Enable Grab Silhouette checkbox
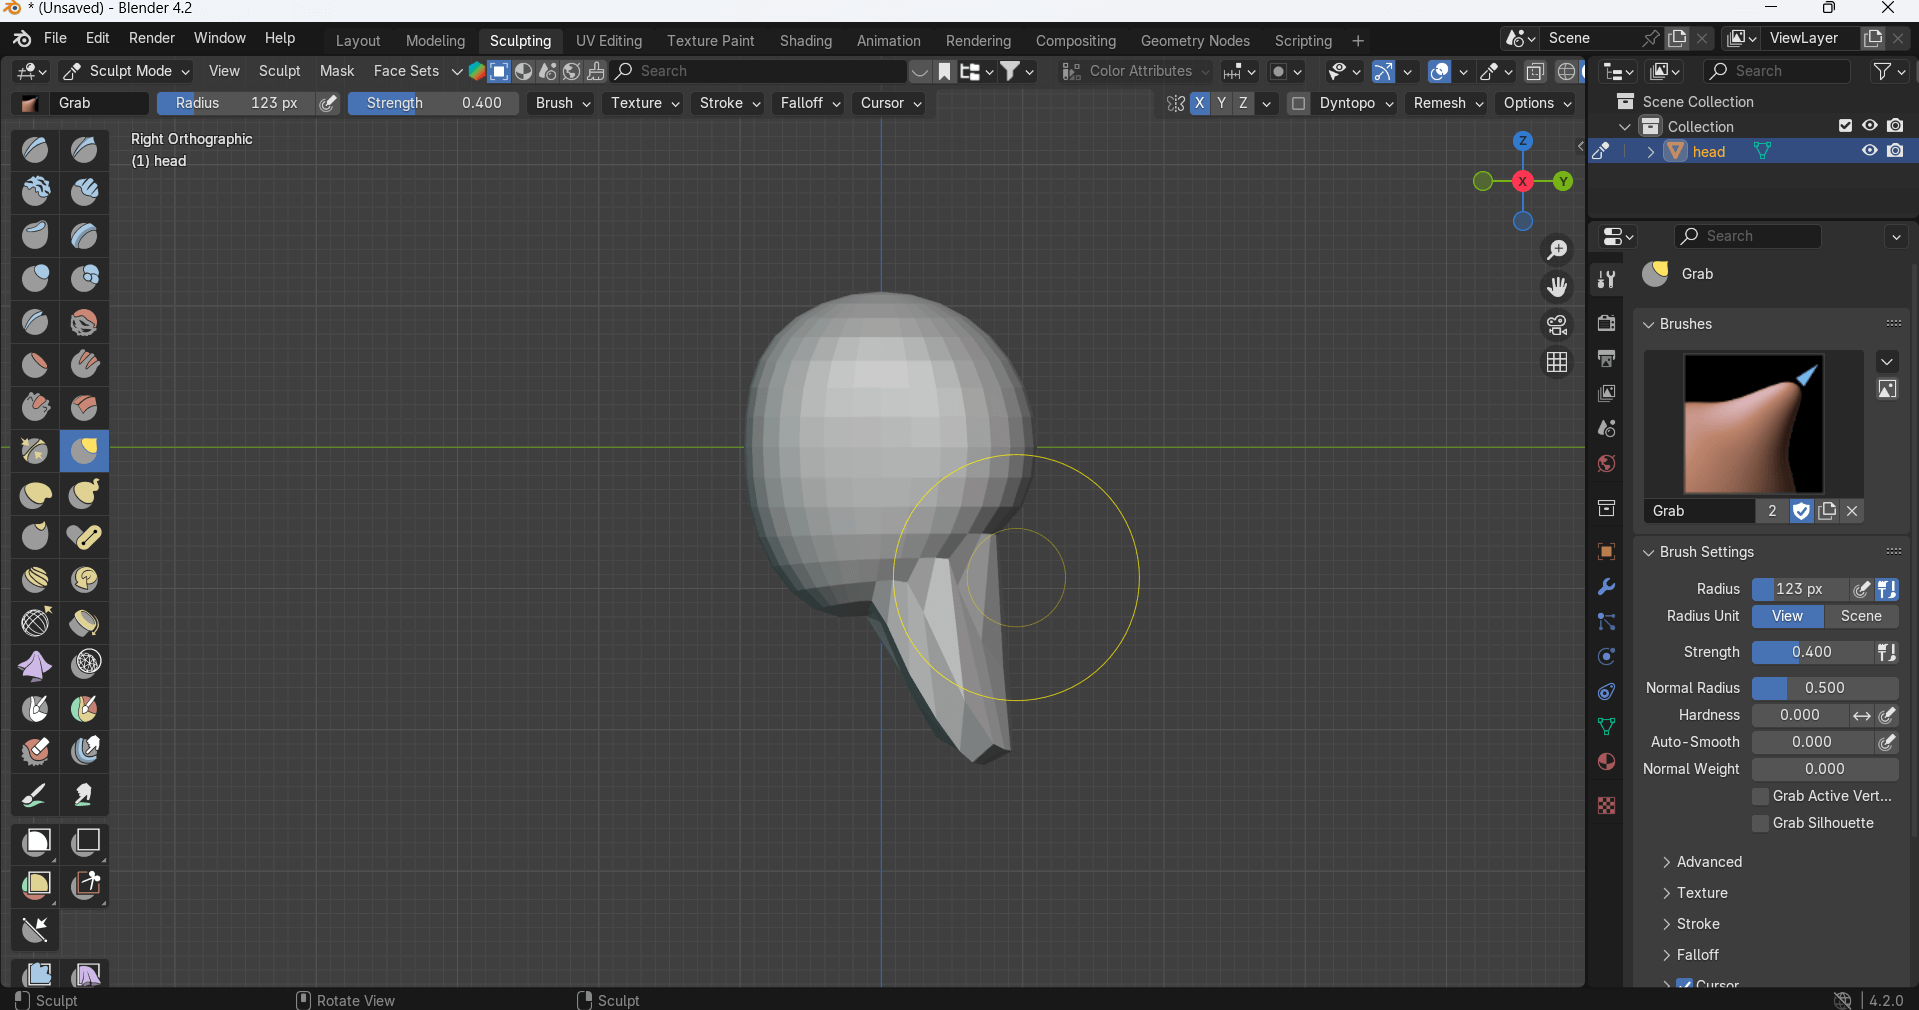Image resolution: width=1919 pixels, height=1010 pixels. [1761, 823]
